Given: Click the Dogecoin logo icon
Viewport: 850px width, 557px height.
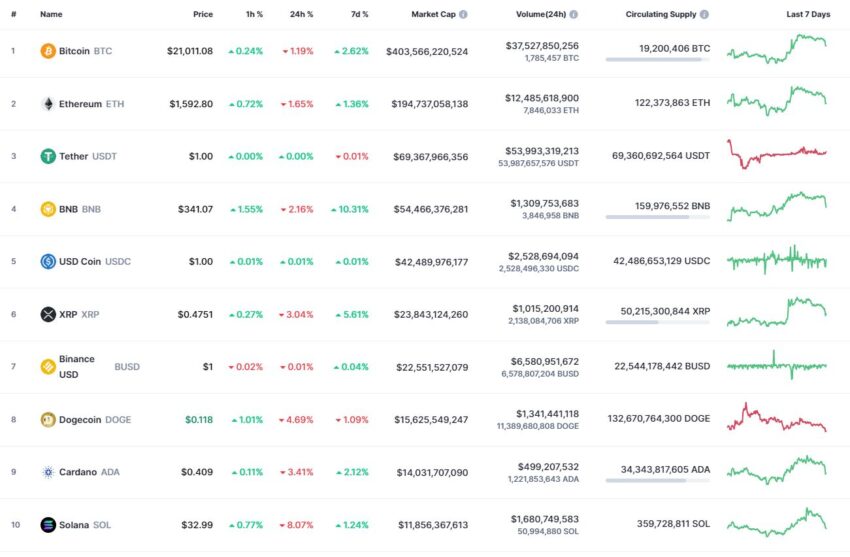Looking at the screenshot, I should (x=48, y=419).
